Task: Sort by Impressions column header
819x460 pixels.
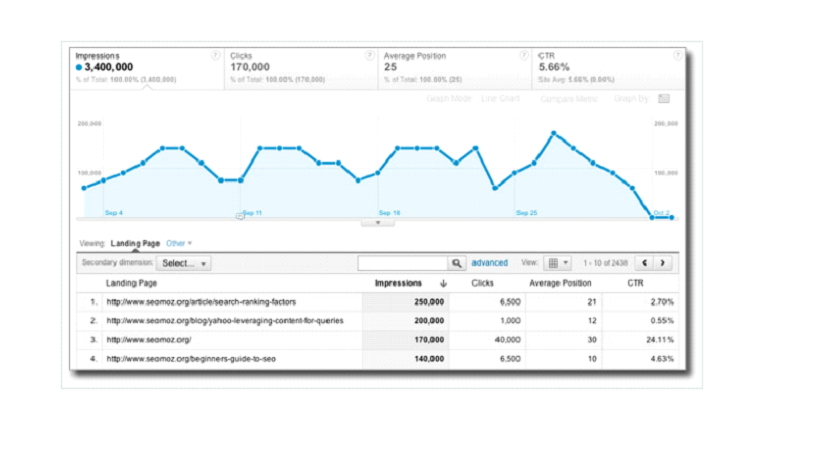Action: click(398, 284)
